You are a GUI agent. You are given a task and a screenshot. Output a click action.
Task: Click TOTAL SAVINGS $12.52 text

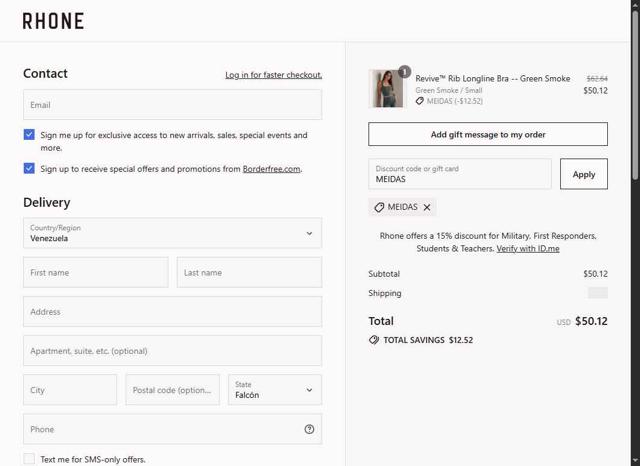(428, 340)
